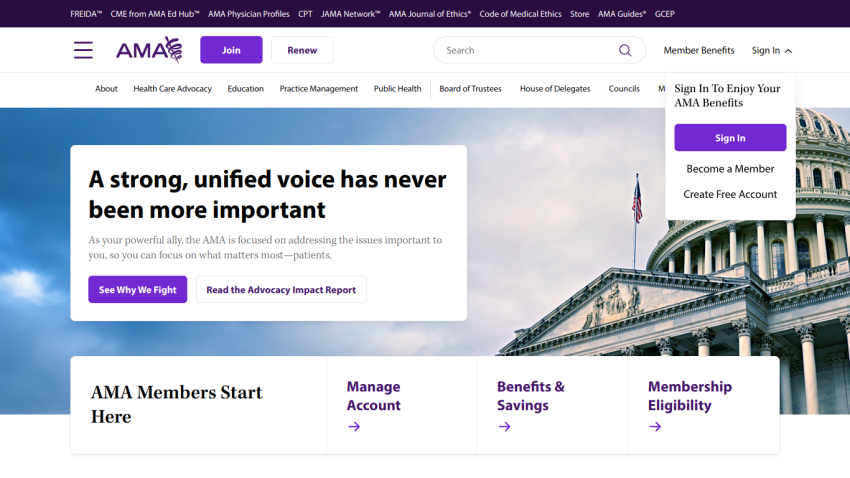
Task: Open the Practice Management menu
Action: coord(319,89)
